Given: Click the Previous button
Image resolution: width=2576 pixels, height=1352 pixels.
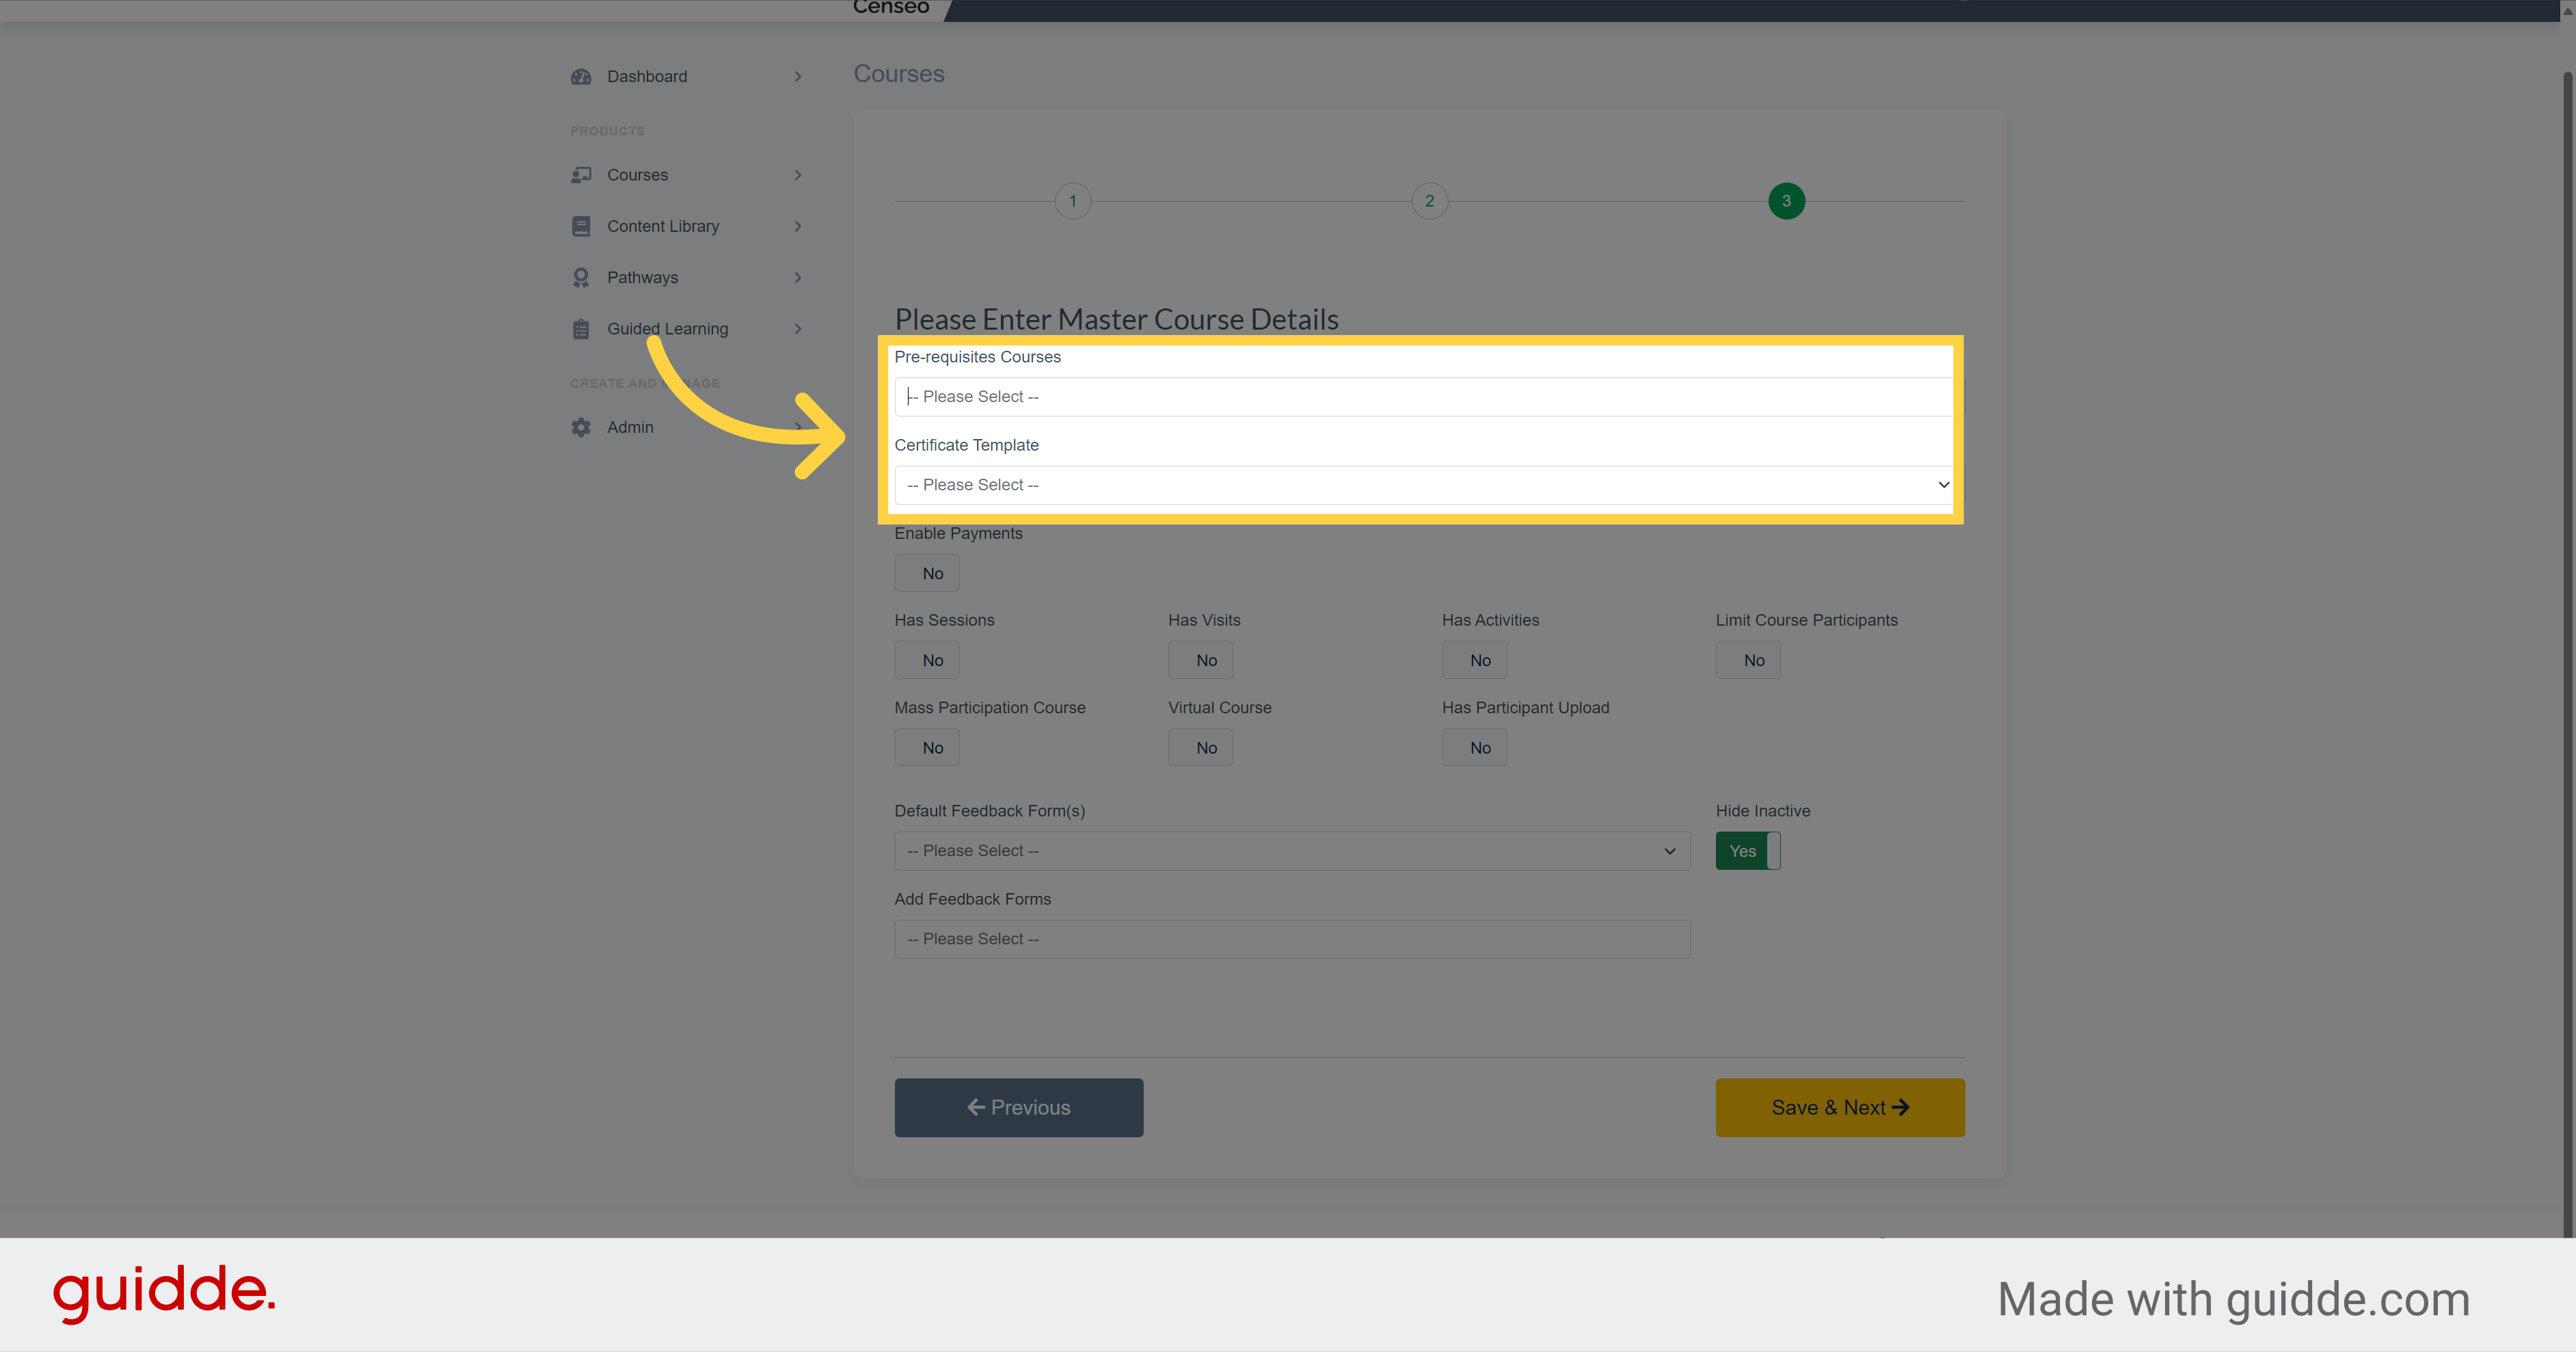Looking at the screenshot, I should (x=1018, y=1107).
